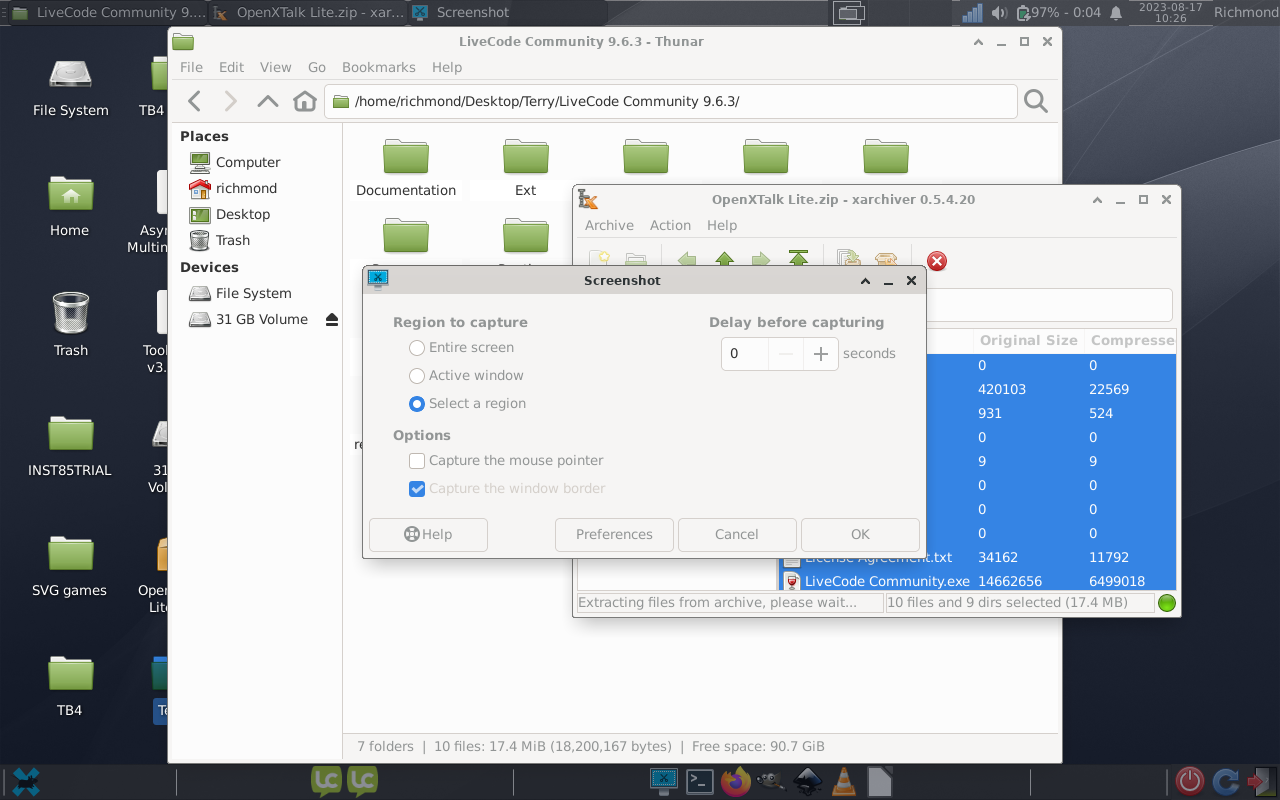Select LiveCode Community.exe row in xarchiver
This screenshot has height=800, width=1280.
click(x=977, y=581)
